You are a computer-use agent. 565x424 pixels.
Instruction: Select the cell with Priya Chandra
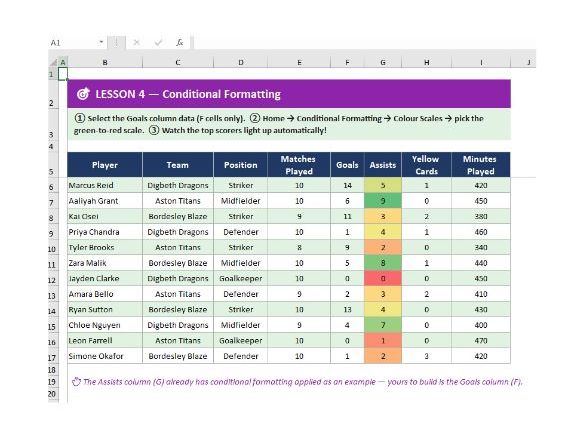[105, 232]
